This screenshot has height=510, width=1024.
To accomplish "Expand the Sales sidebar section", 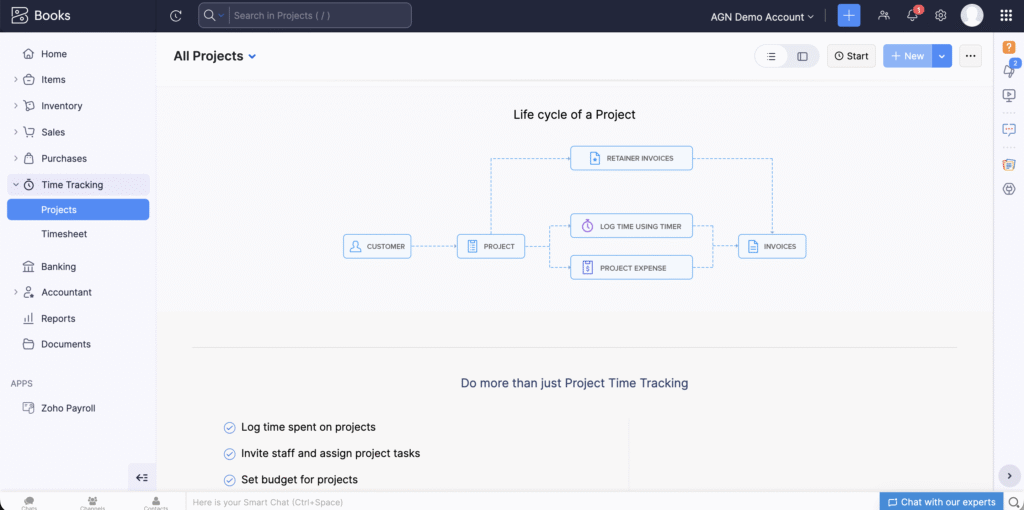I will pyautogui.click(x=16, y=132).
